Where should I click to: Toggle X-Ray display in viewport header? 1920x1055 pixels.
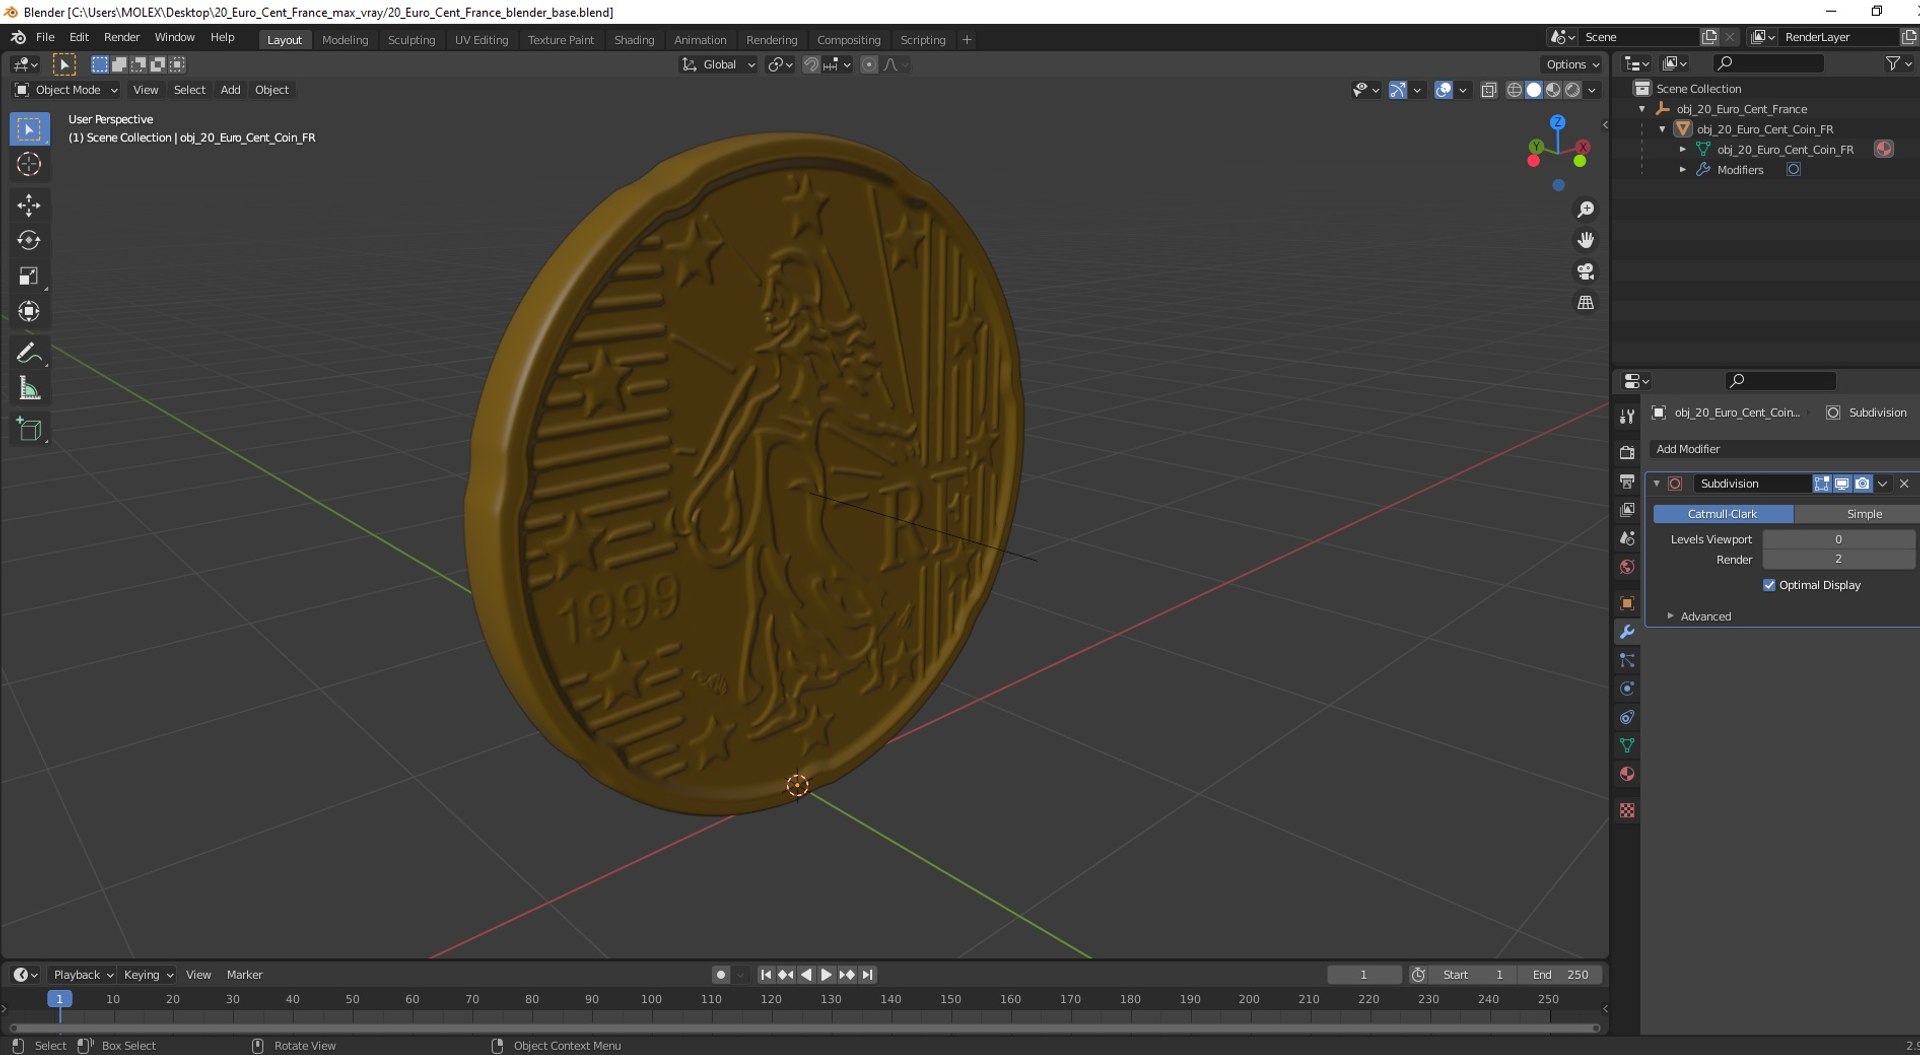pyautogui.click(x=1489, y=90)
